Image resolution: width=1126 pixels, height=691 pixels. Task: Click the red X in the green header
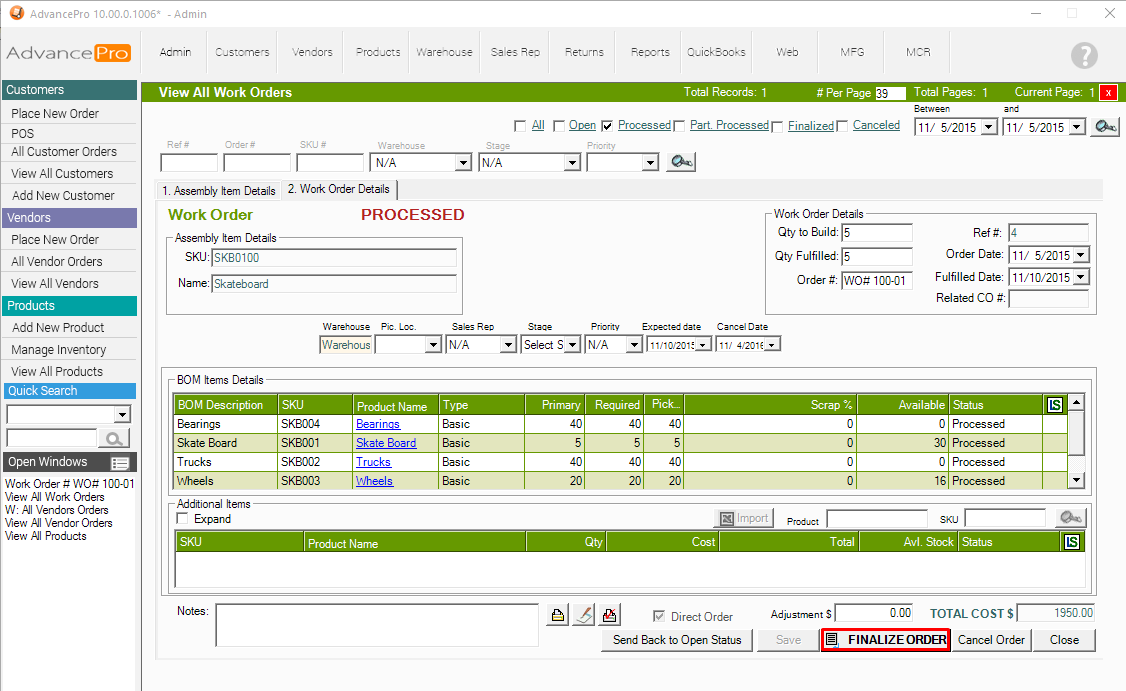[x=1109, y=92]
